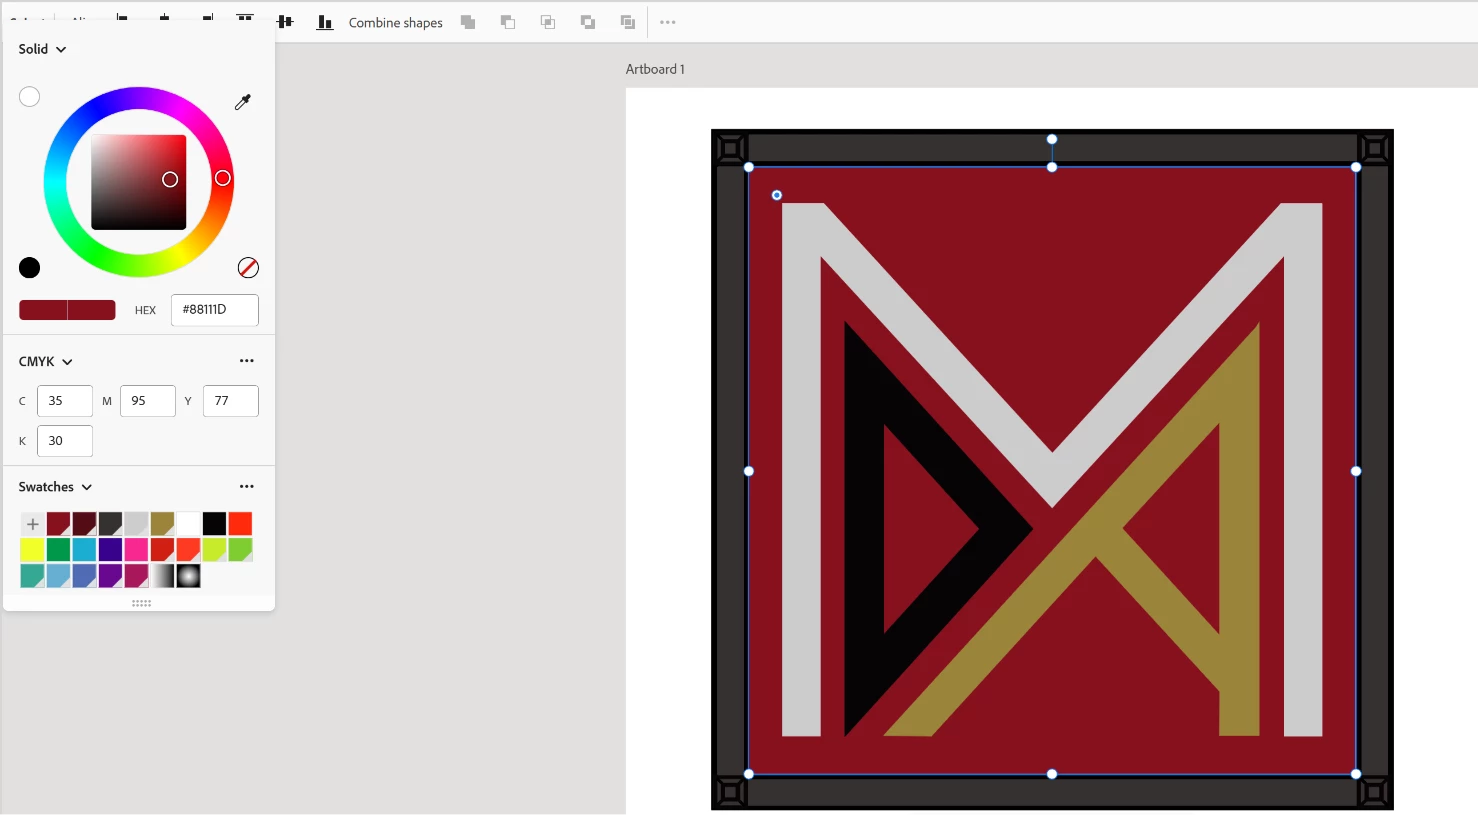
Task: Click the Combine shapes label
Action: [396, 23]
